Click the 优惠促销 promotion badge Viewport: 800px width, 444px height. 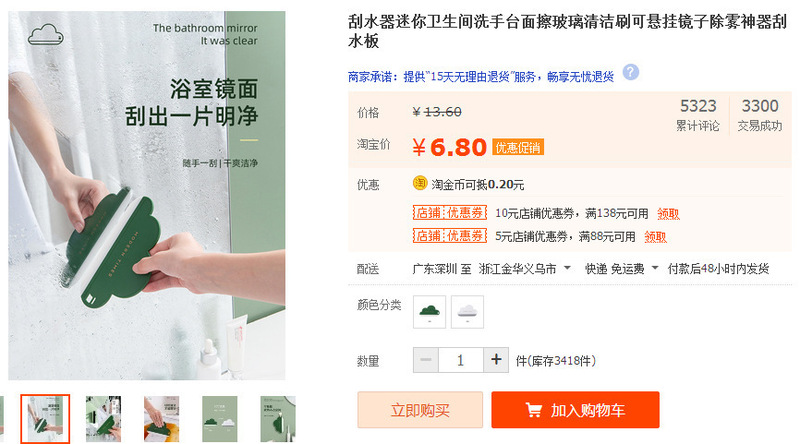tap(518, 147)
